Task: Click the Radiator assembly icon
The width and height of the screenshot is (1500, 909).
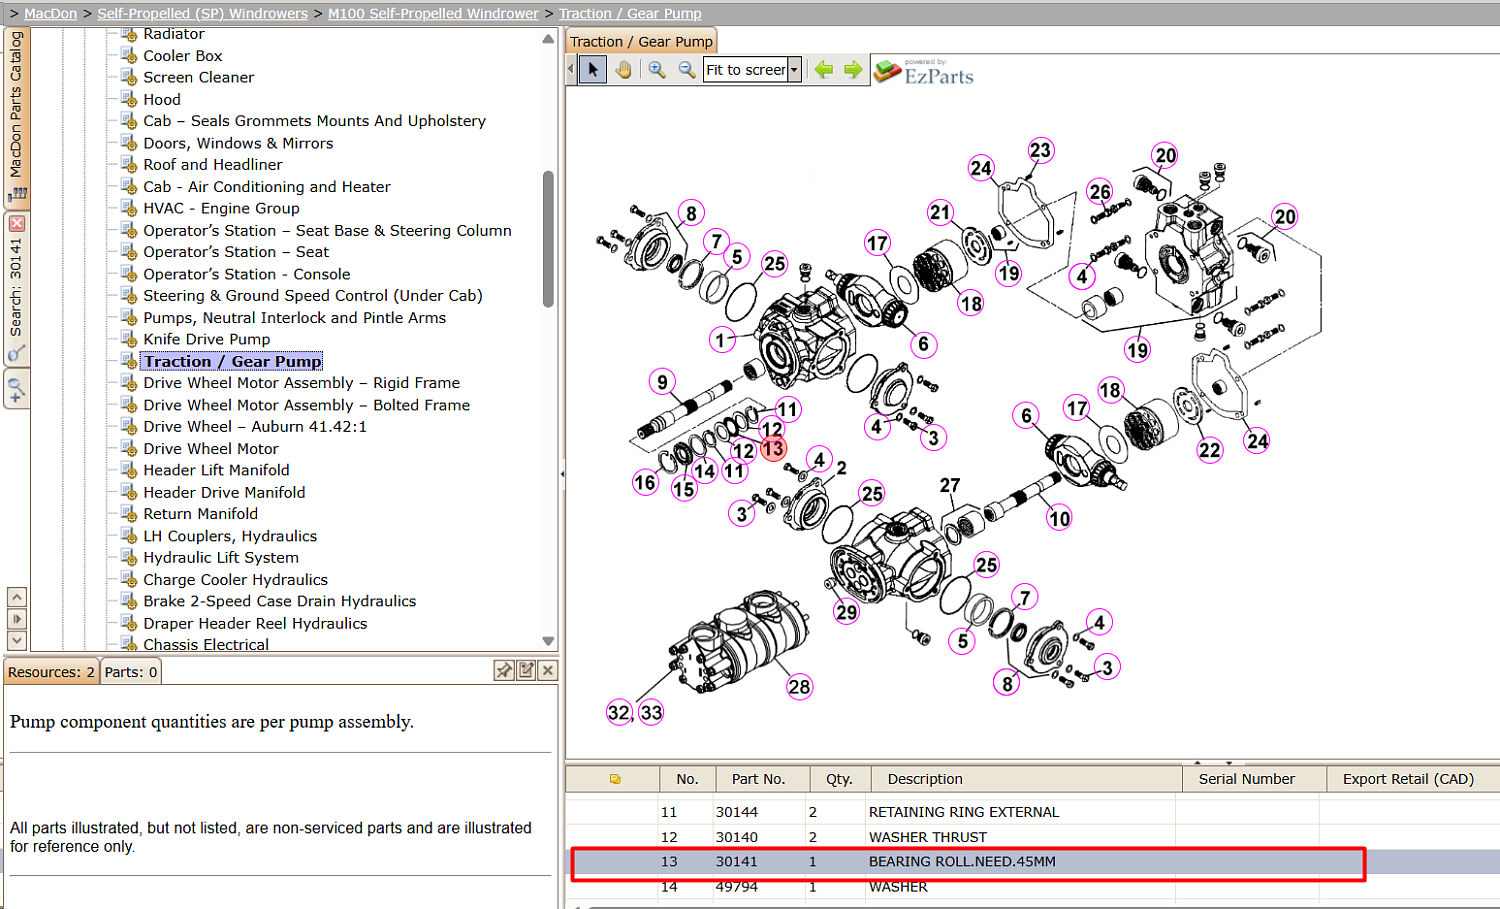Action: pyautogui.click(x=129, y=34)
